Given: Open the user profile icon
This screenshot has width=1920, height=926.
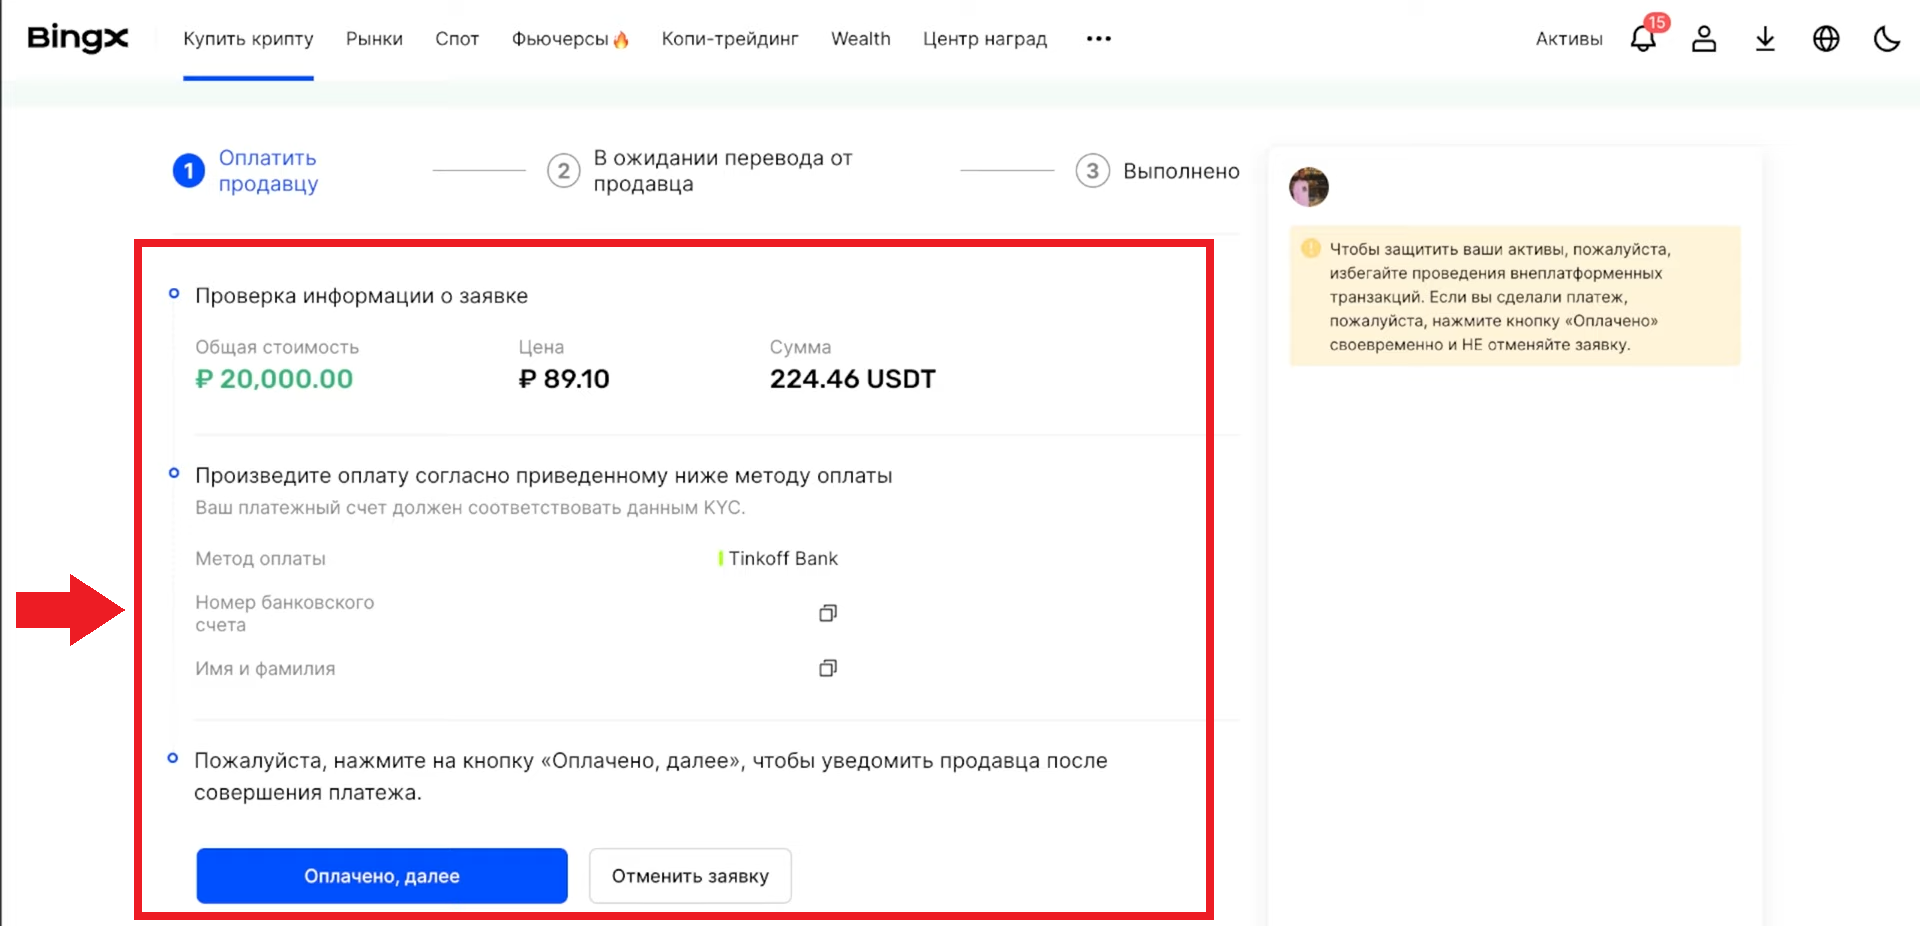Looking at the screenshot, I should tap(1704, 39).
